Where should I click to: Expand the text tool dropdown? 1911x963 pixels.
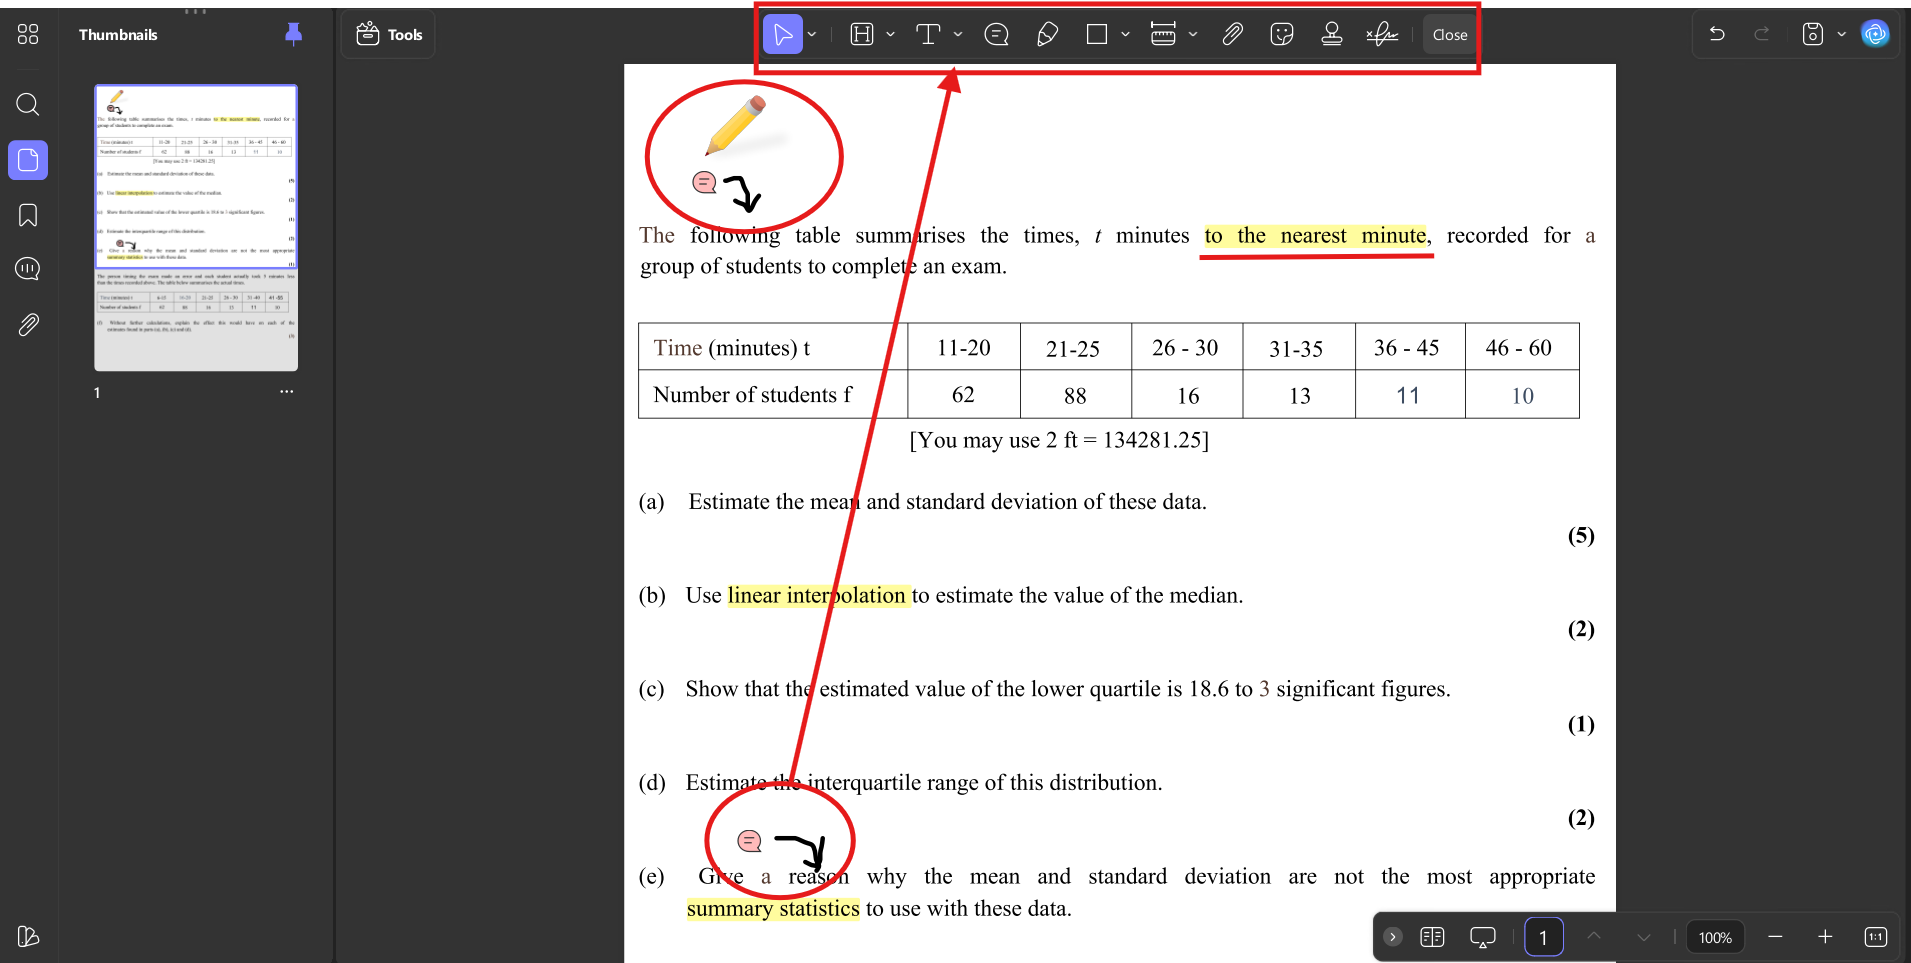click(957, 33)
